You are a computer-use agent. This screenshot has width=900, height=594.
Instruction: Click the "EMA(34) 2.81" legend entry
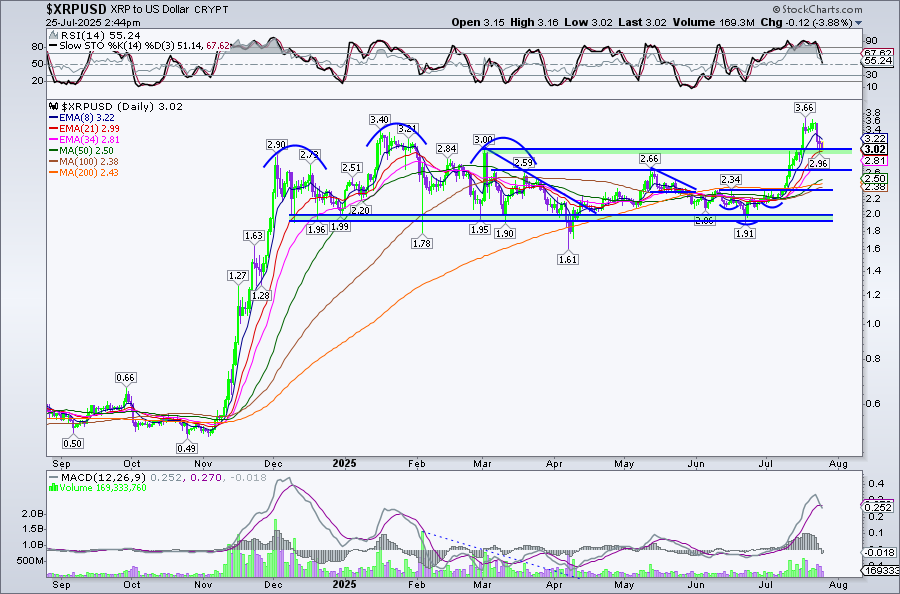[x=84, y=139]
